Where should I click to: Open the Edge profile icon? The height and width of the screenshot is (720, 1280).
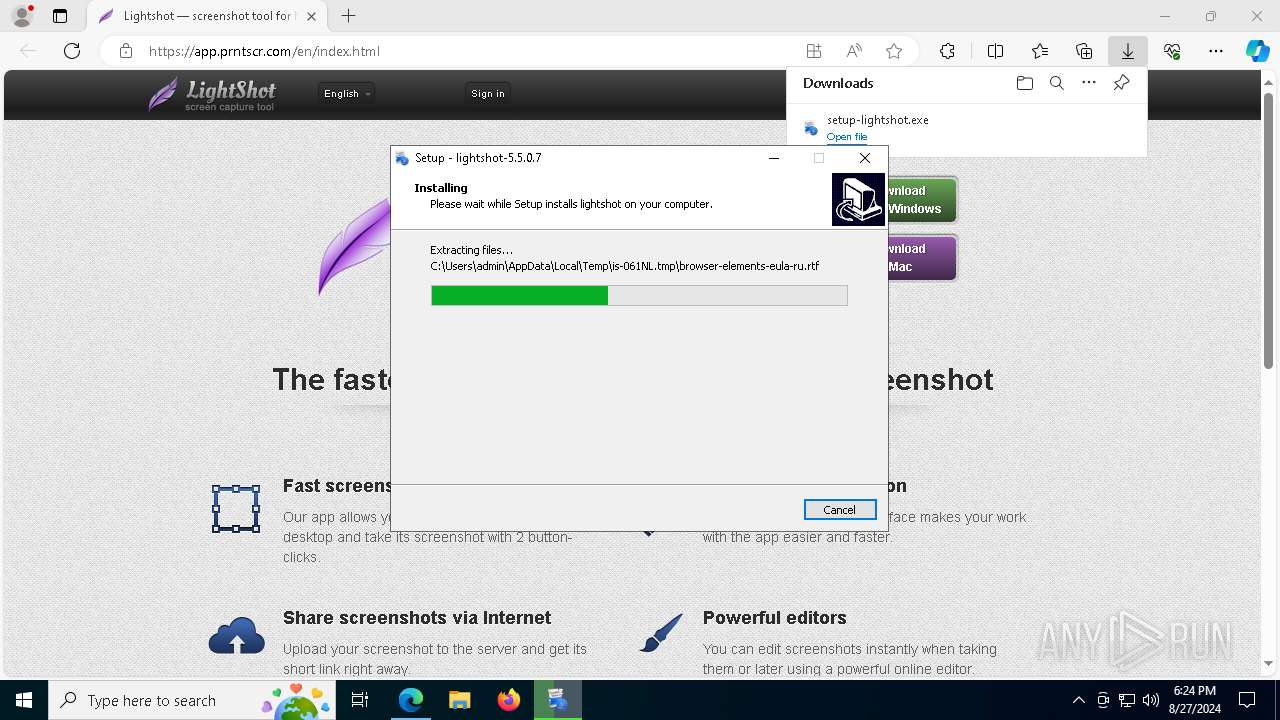pyautogui.click(x=22, y=16)
